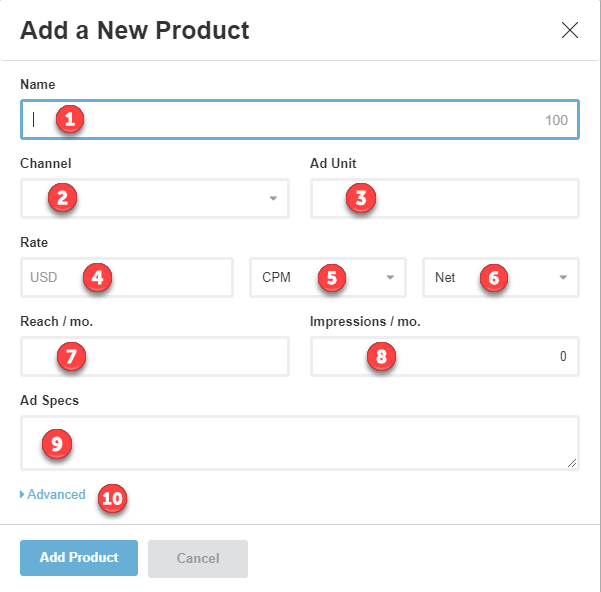Screen dimensions: 601x592
Task: Click the disclosure triangle before Advanced
Action: 22,494
